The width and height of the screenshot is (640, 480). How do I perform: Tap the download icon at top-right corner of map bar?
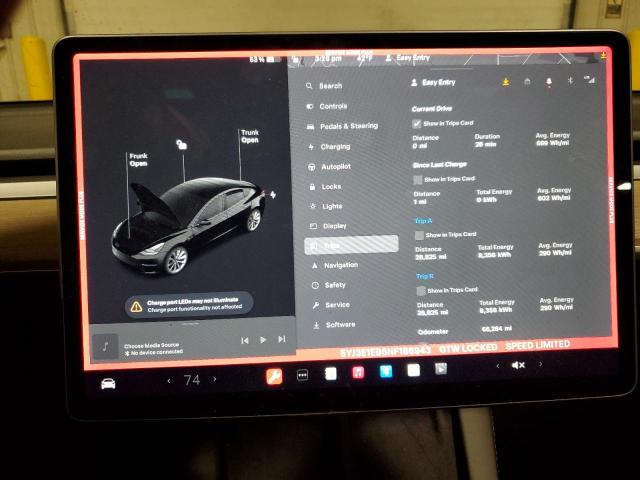[x=603, y=55]
